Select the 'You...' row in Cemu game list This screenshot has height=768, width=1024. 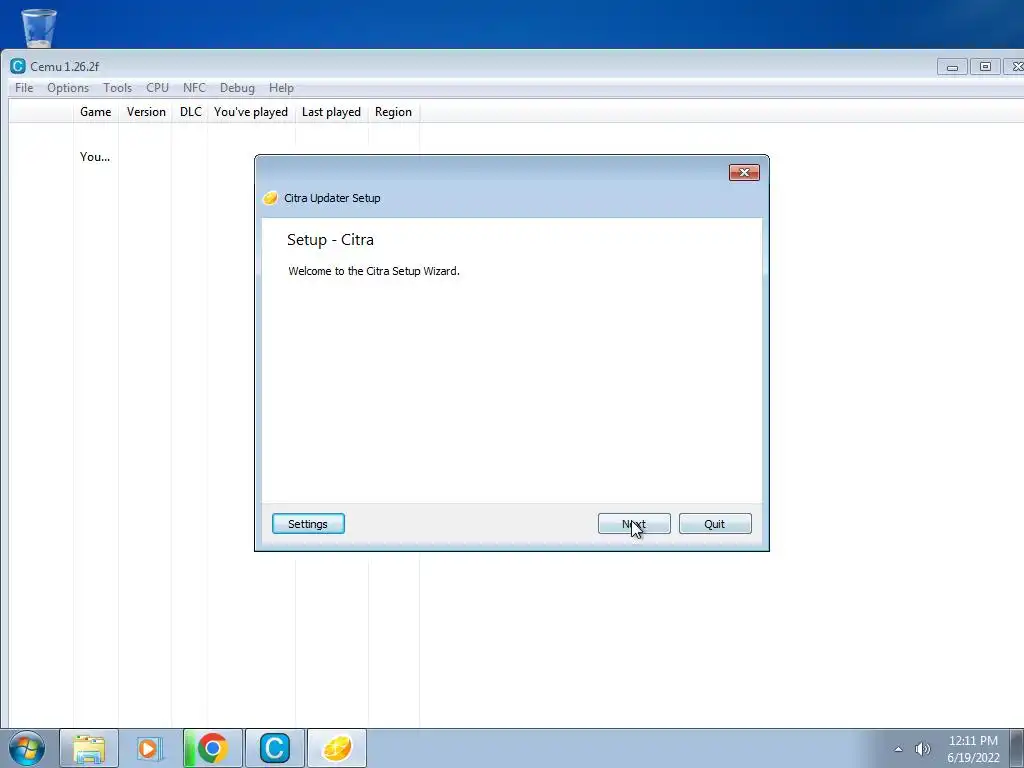(95, 157)
